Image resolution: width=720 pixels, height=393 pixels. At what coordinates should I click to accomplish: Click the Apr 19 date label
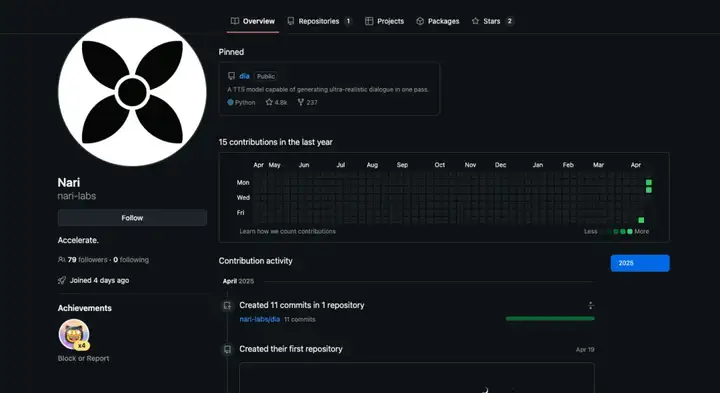(x=585, y=350)
